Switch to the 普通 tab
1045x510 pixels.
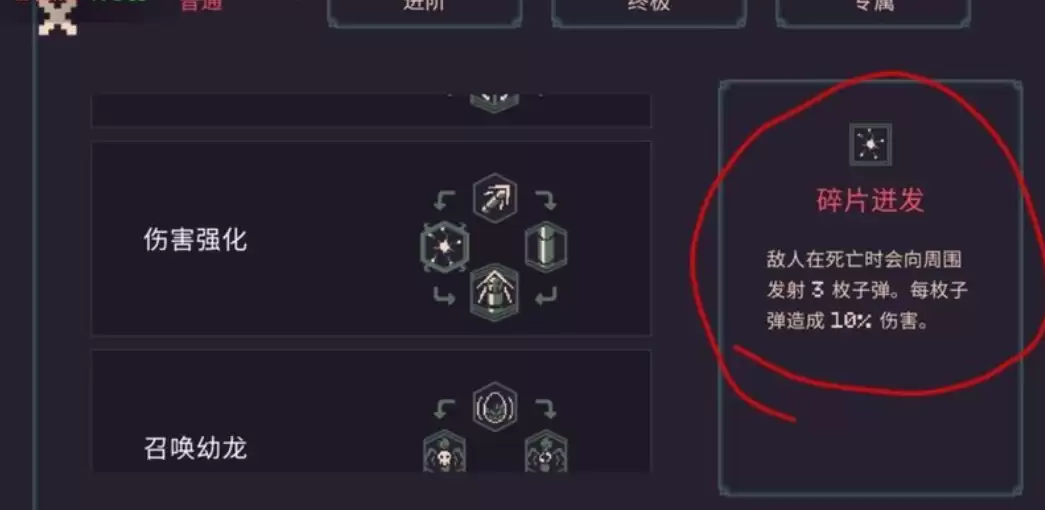[x=201, y=6]
